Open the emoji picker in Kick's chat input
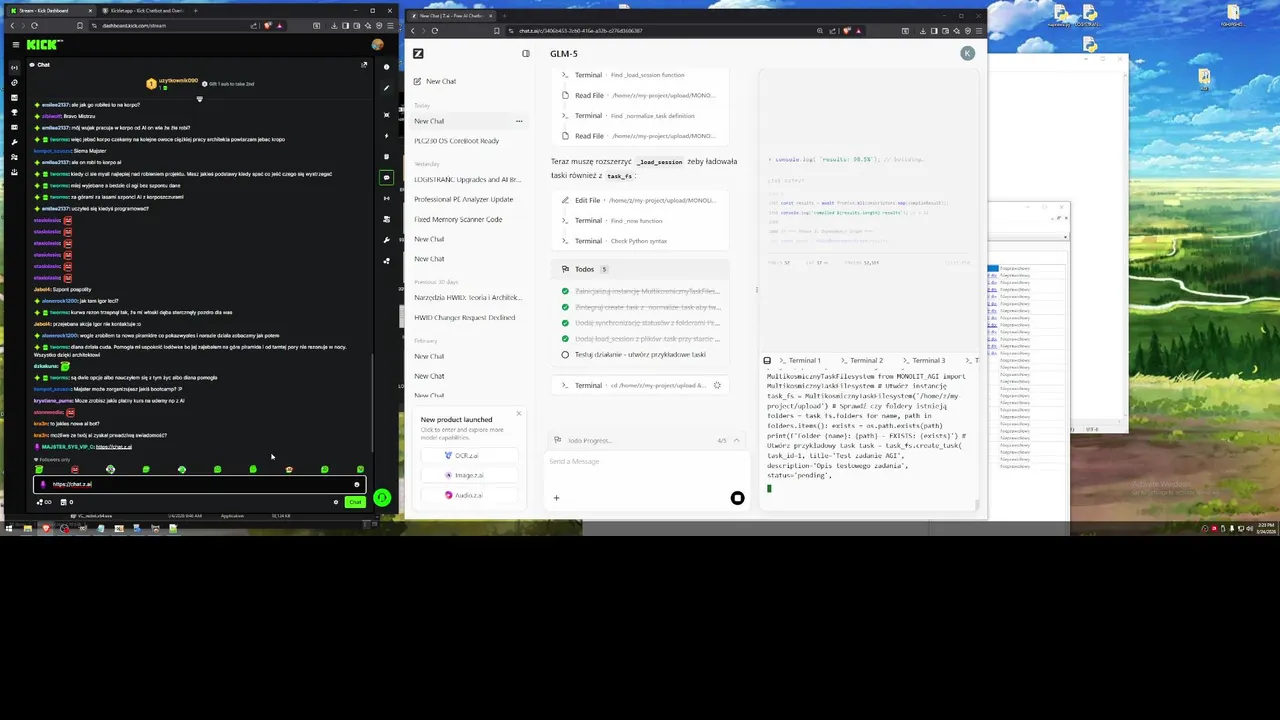This screenshot has width=1280, height=720. point(356,484)
